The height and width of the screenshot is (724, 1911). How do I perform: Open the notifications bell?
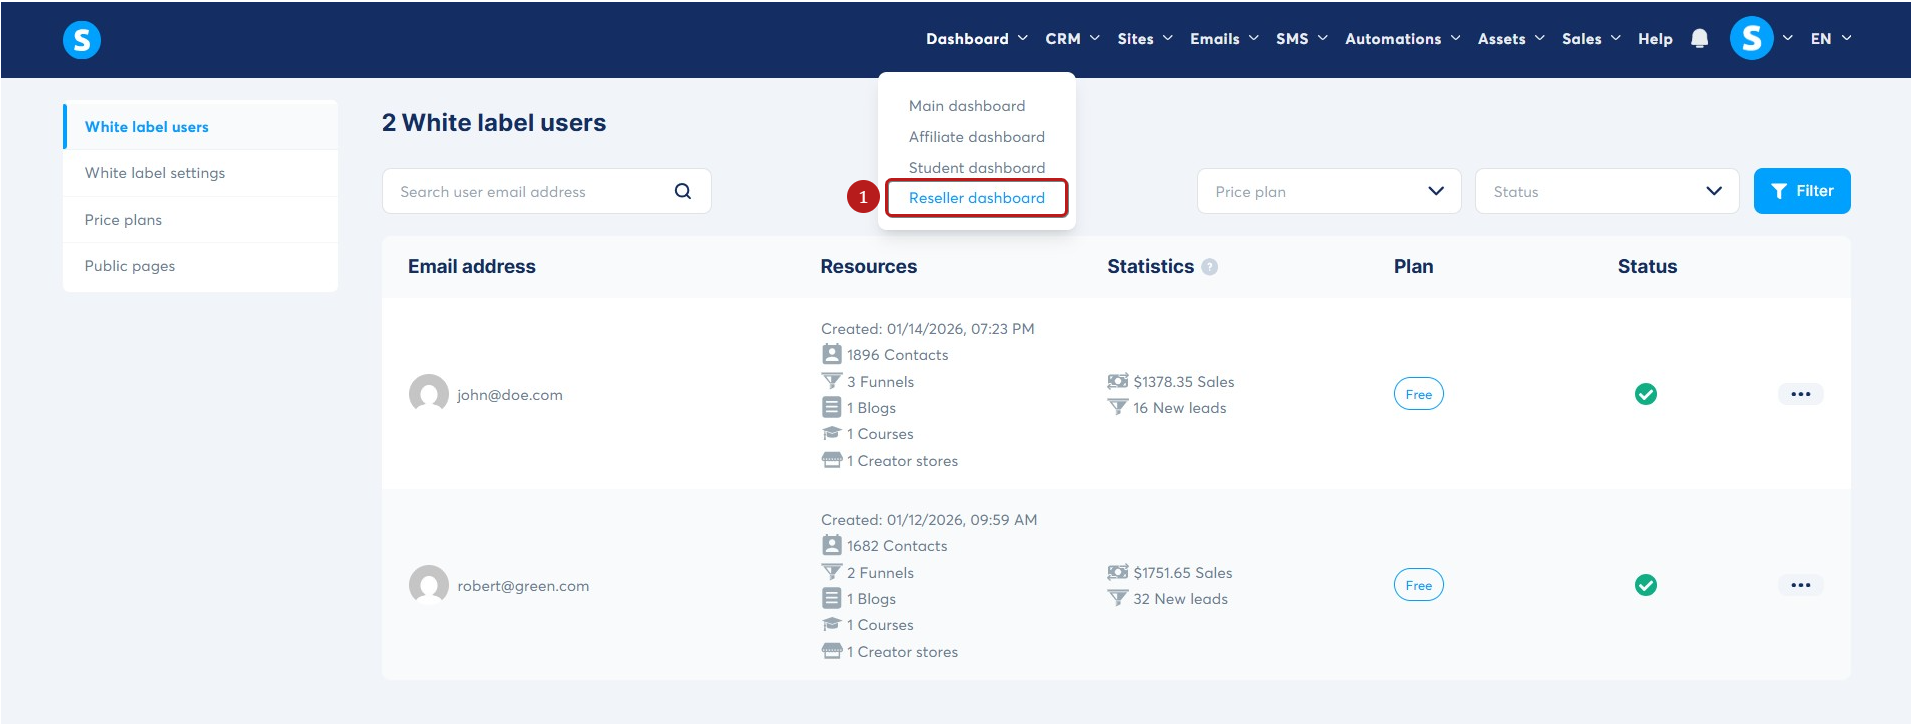click(x=1699, y=39)
